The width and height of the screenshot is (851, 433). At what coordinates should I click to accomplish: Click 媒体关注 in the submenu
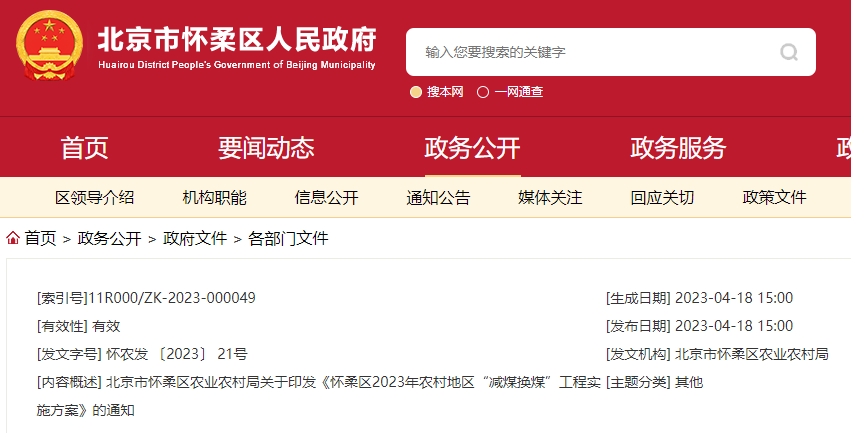[x=550, y=197]
